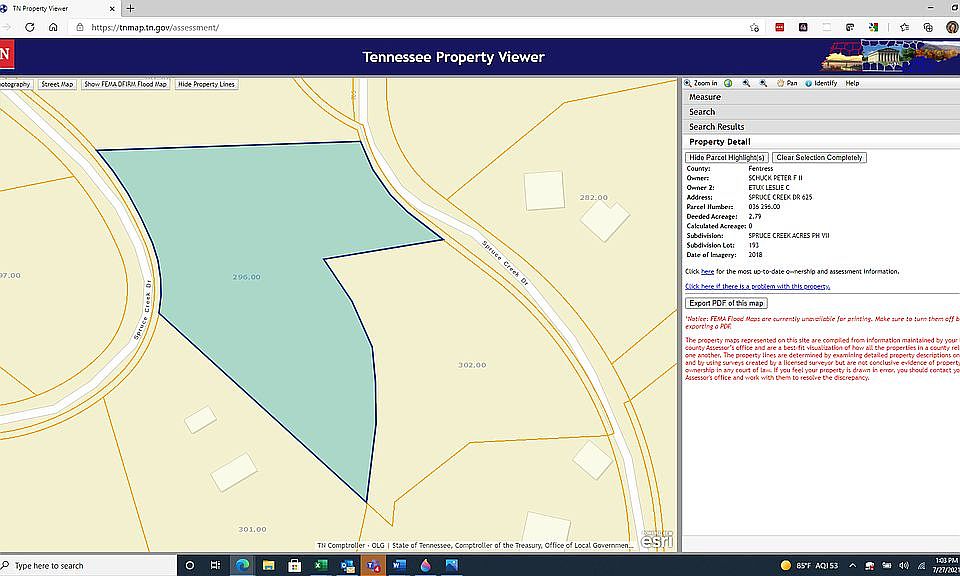The width and height of the screenshot is (960, 576).
Task: Add page to favorites star icon
Action: pos(754,28)
